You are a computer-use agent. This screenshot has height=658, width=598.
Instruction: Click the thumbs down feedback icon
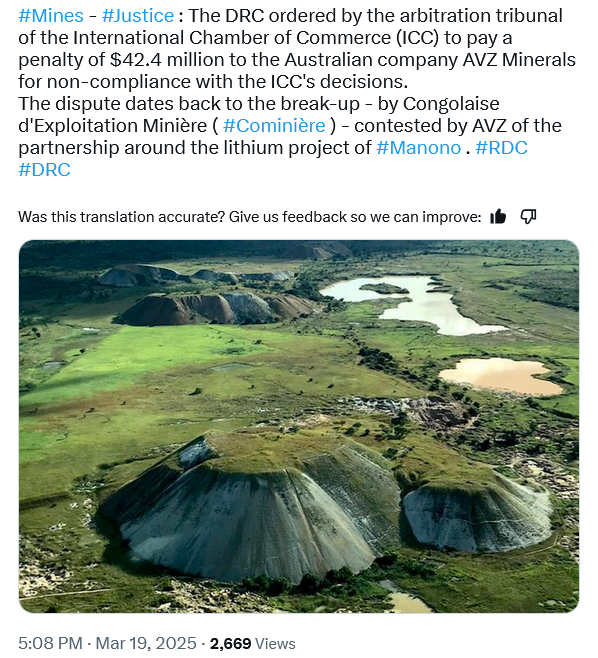(x=528, y=217)
